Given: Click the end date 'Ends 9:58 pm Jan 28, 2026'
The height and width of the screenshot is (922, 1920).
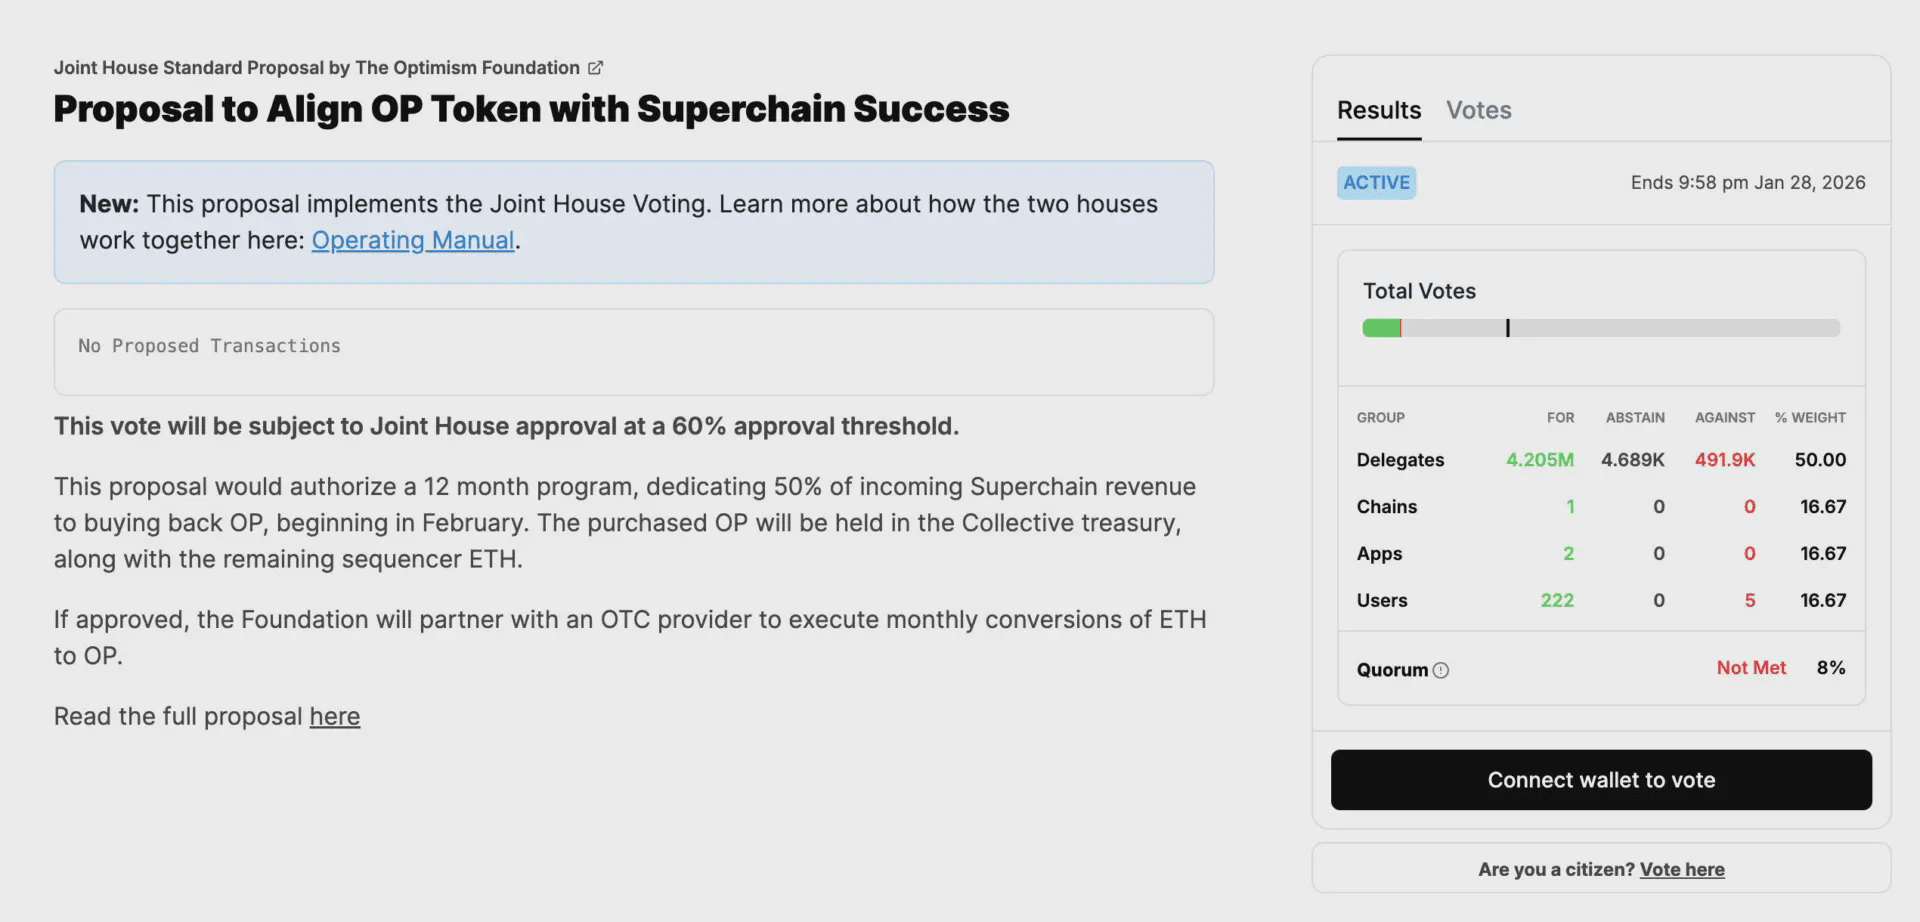Looking at the screenshot, I should (1747, 182).
